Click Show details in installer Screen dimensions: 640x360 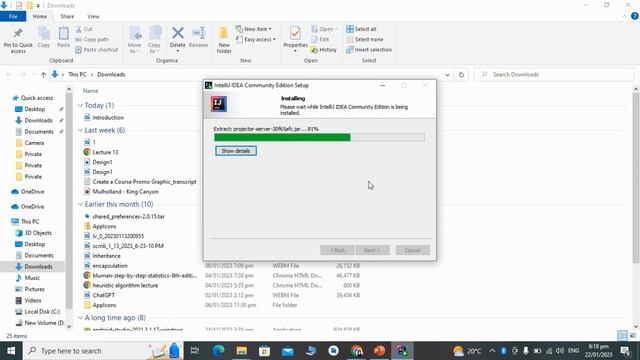[x=236, y=151]
